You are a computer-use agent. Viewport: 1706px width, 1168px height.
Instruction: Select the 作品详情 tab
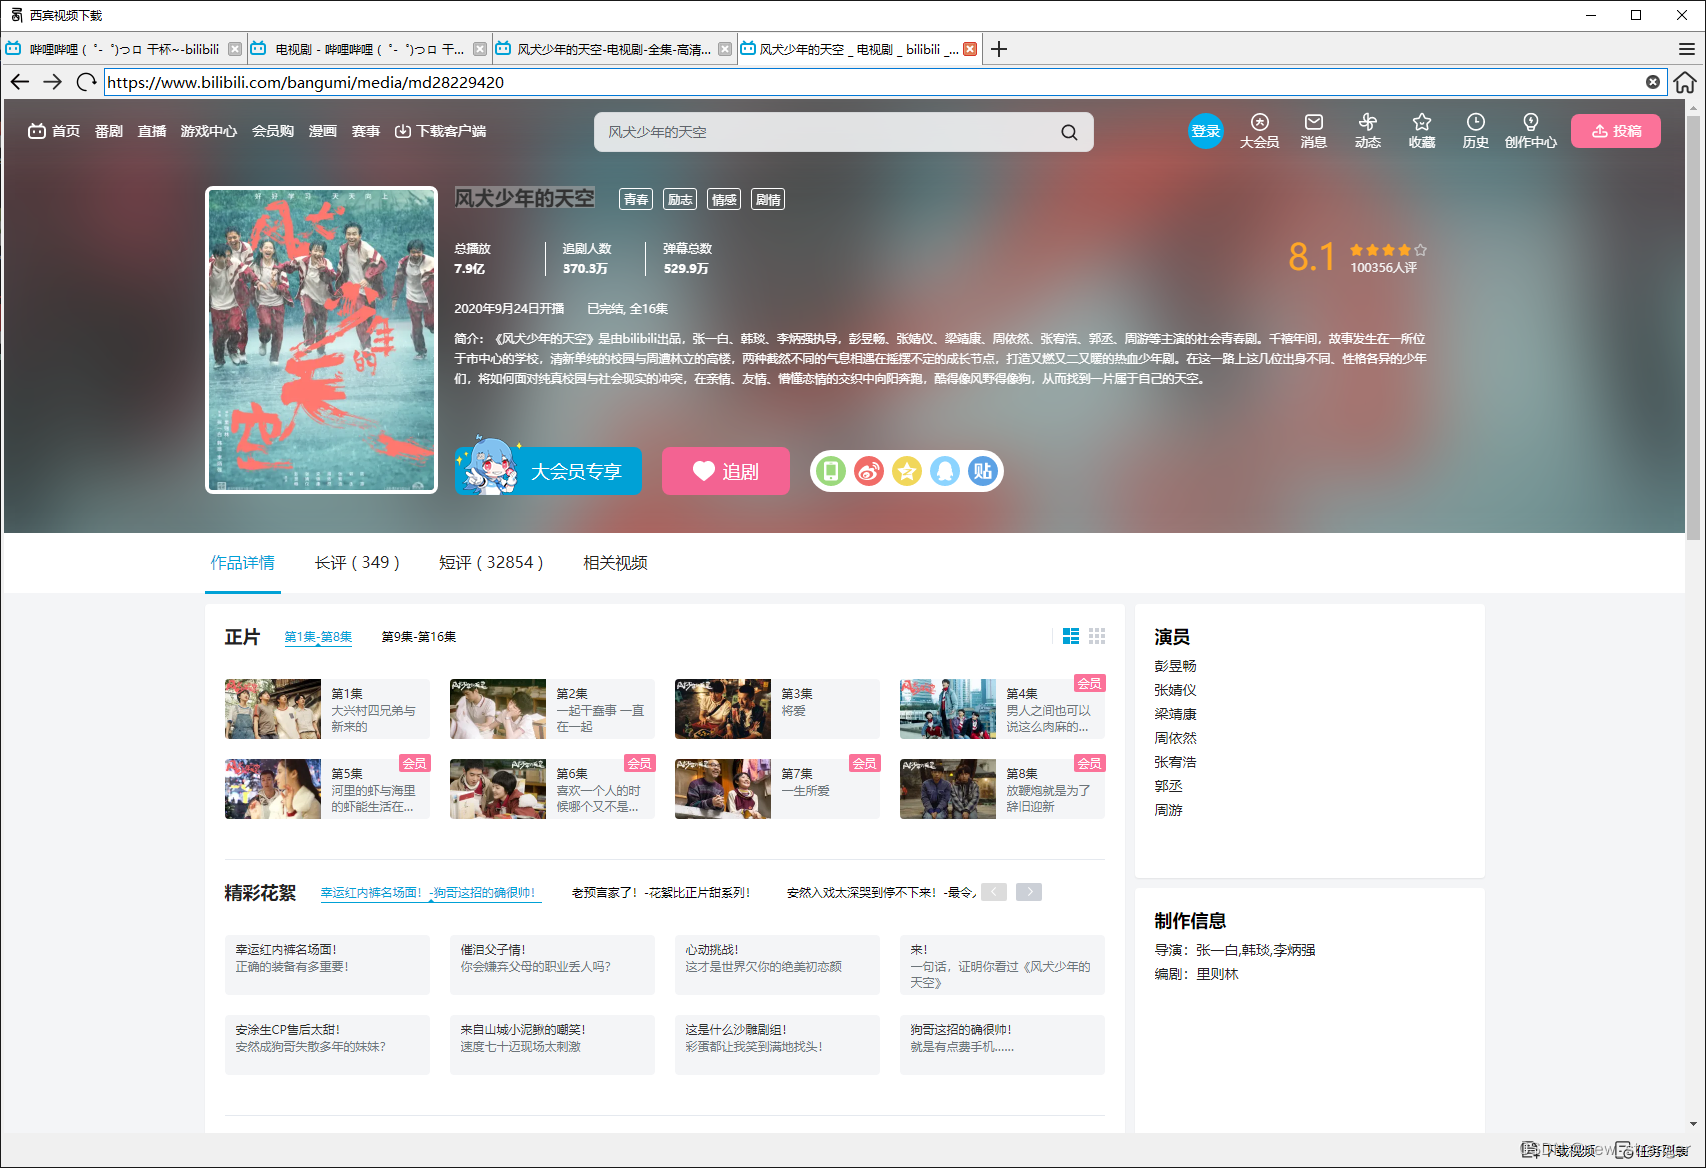242,563
